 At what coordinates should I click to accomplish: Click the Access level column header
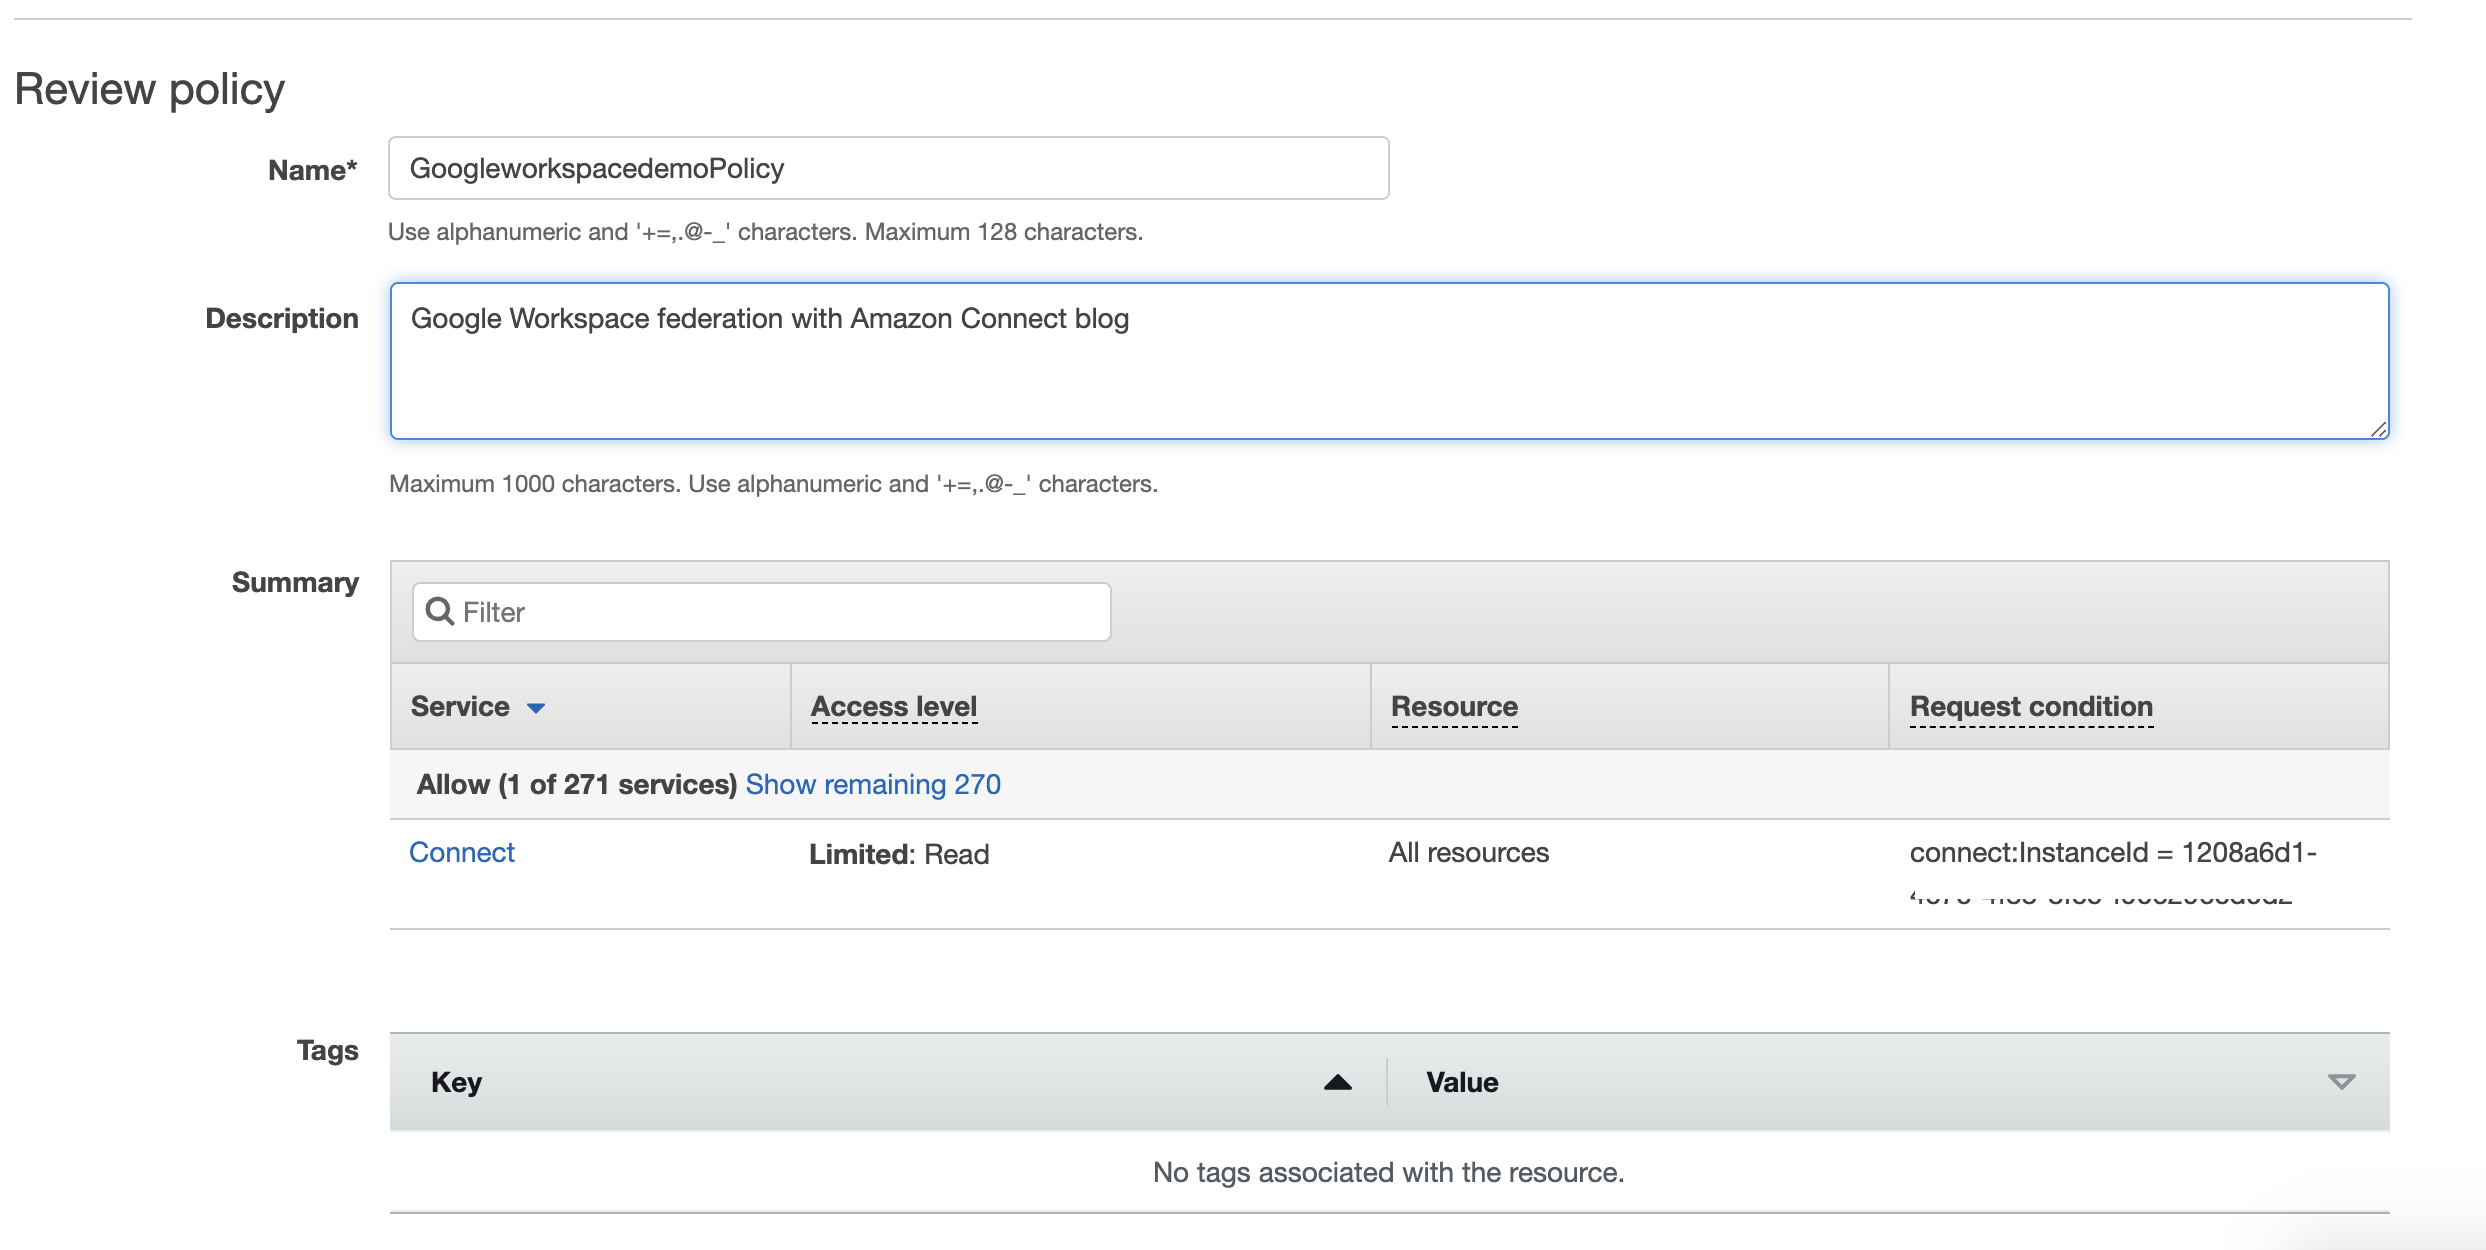(x=893, y=706)
